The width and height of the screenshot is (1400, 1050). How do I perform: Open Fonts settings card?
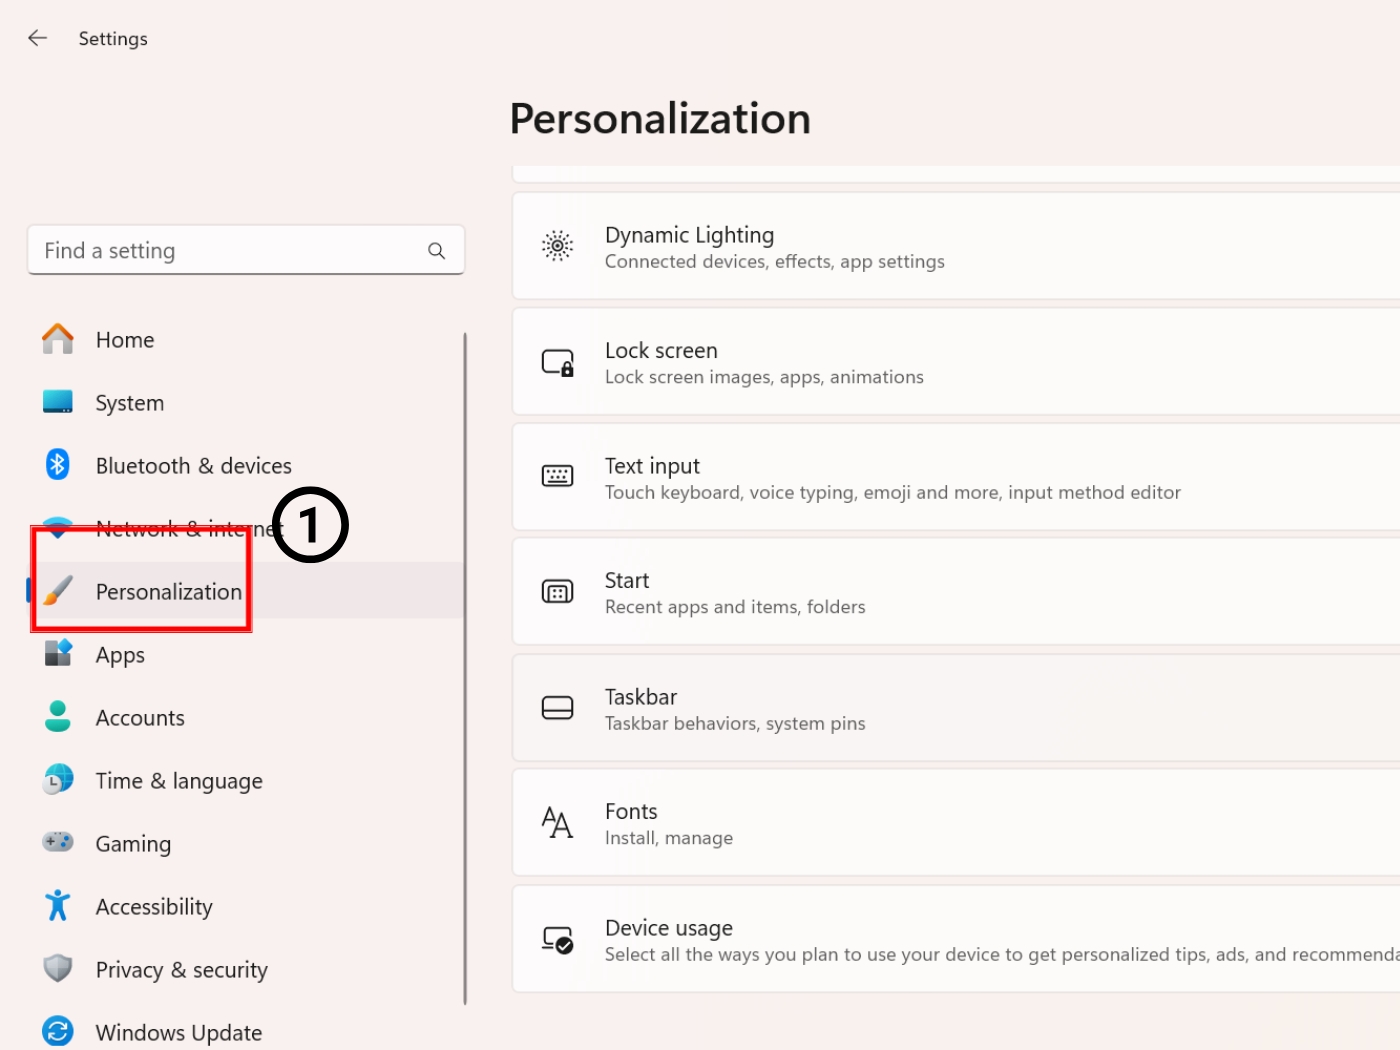(x=956, y=823)
